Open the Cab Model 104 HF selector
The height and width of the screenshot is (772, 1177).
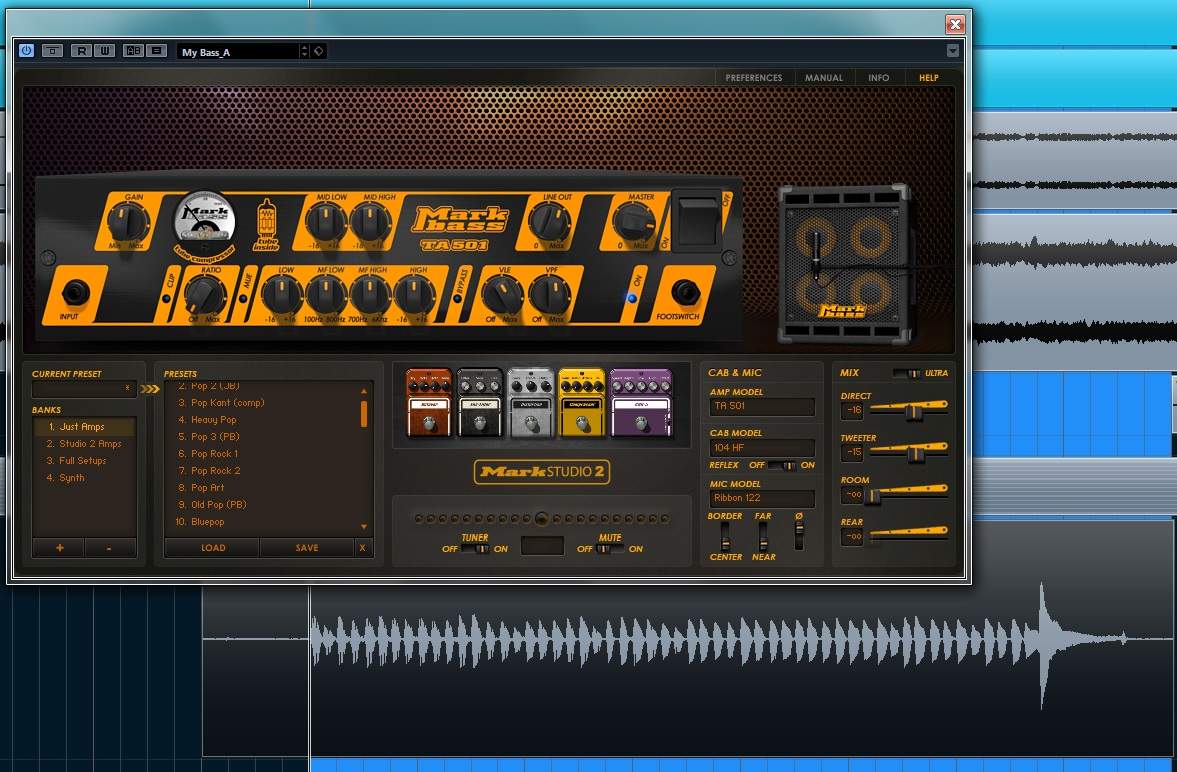(x=762, y=448)
